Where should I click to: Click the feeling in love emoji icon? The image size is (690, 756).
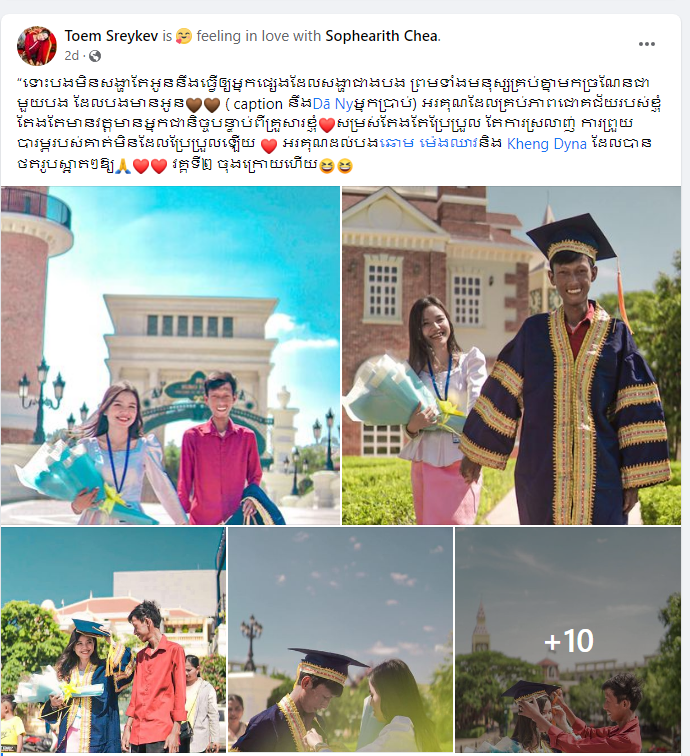pos(184,36)
